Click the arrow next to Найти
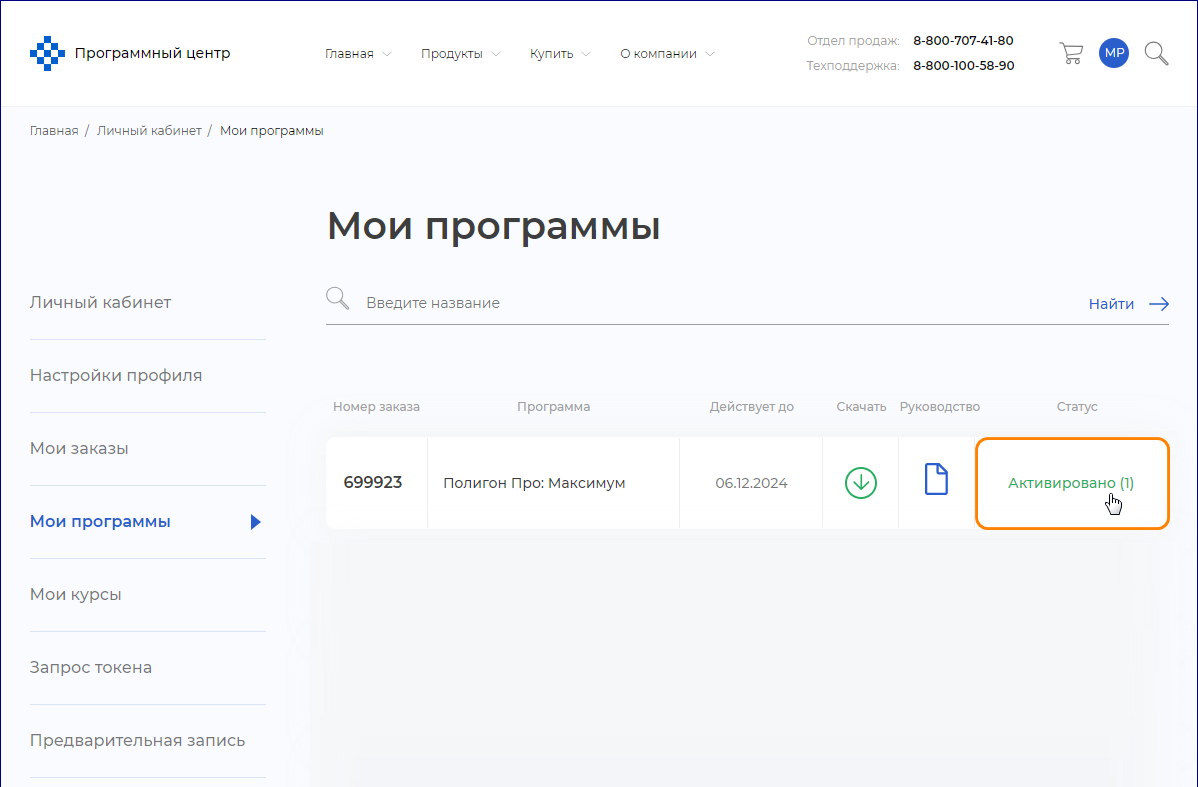 (1159, 304)
